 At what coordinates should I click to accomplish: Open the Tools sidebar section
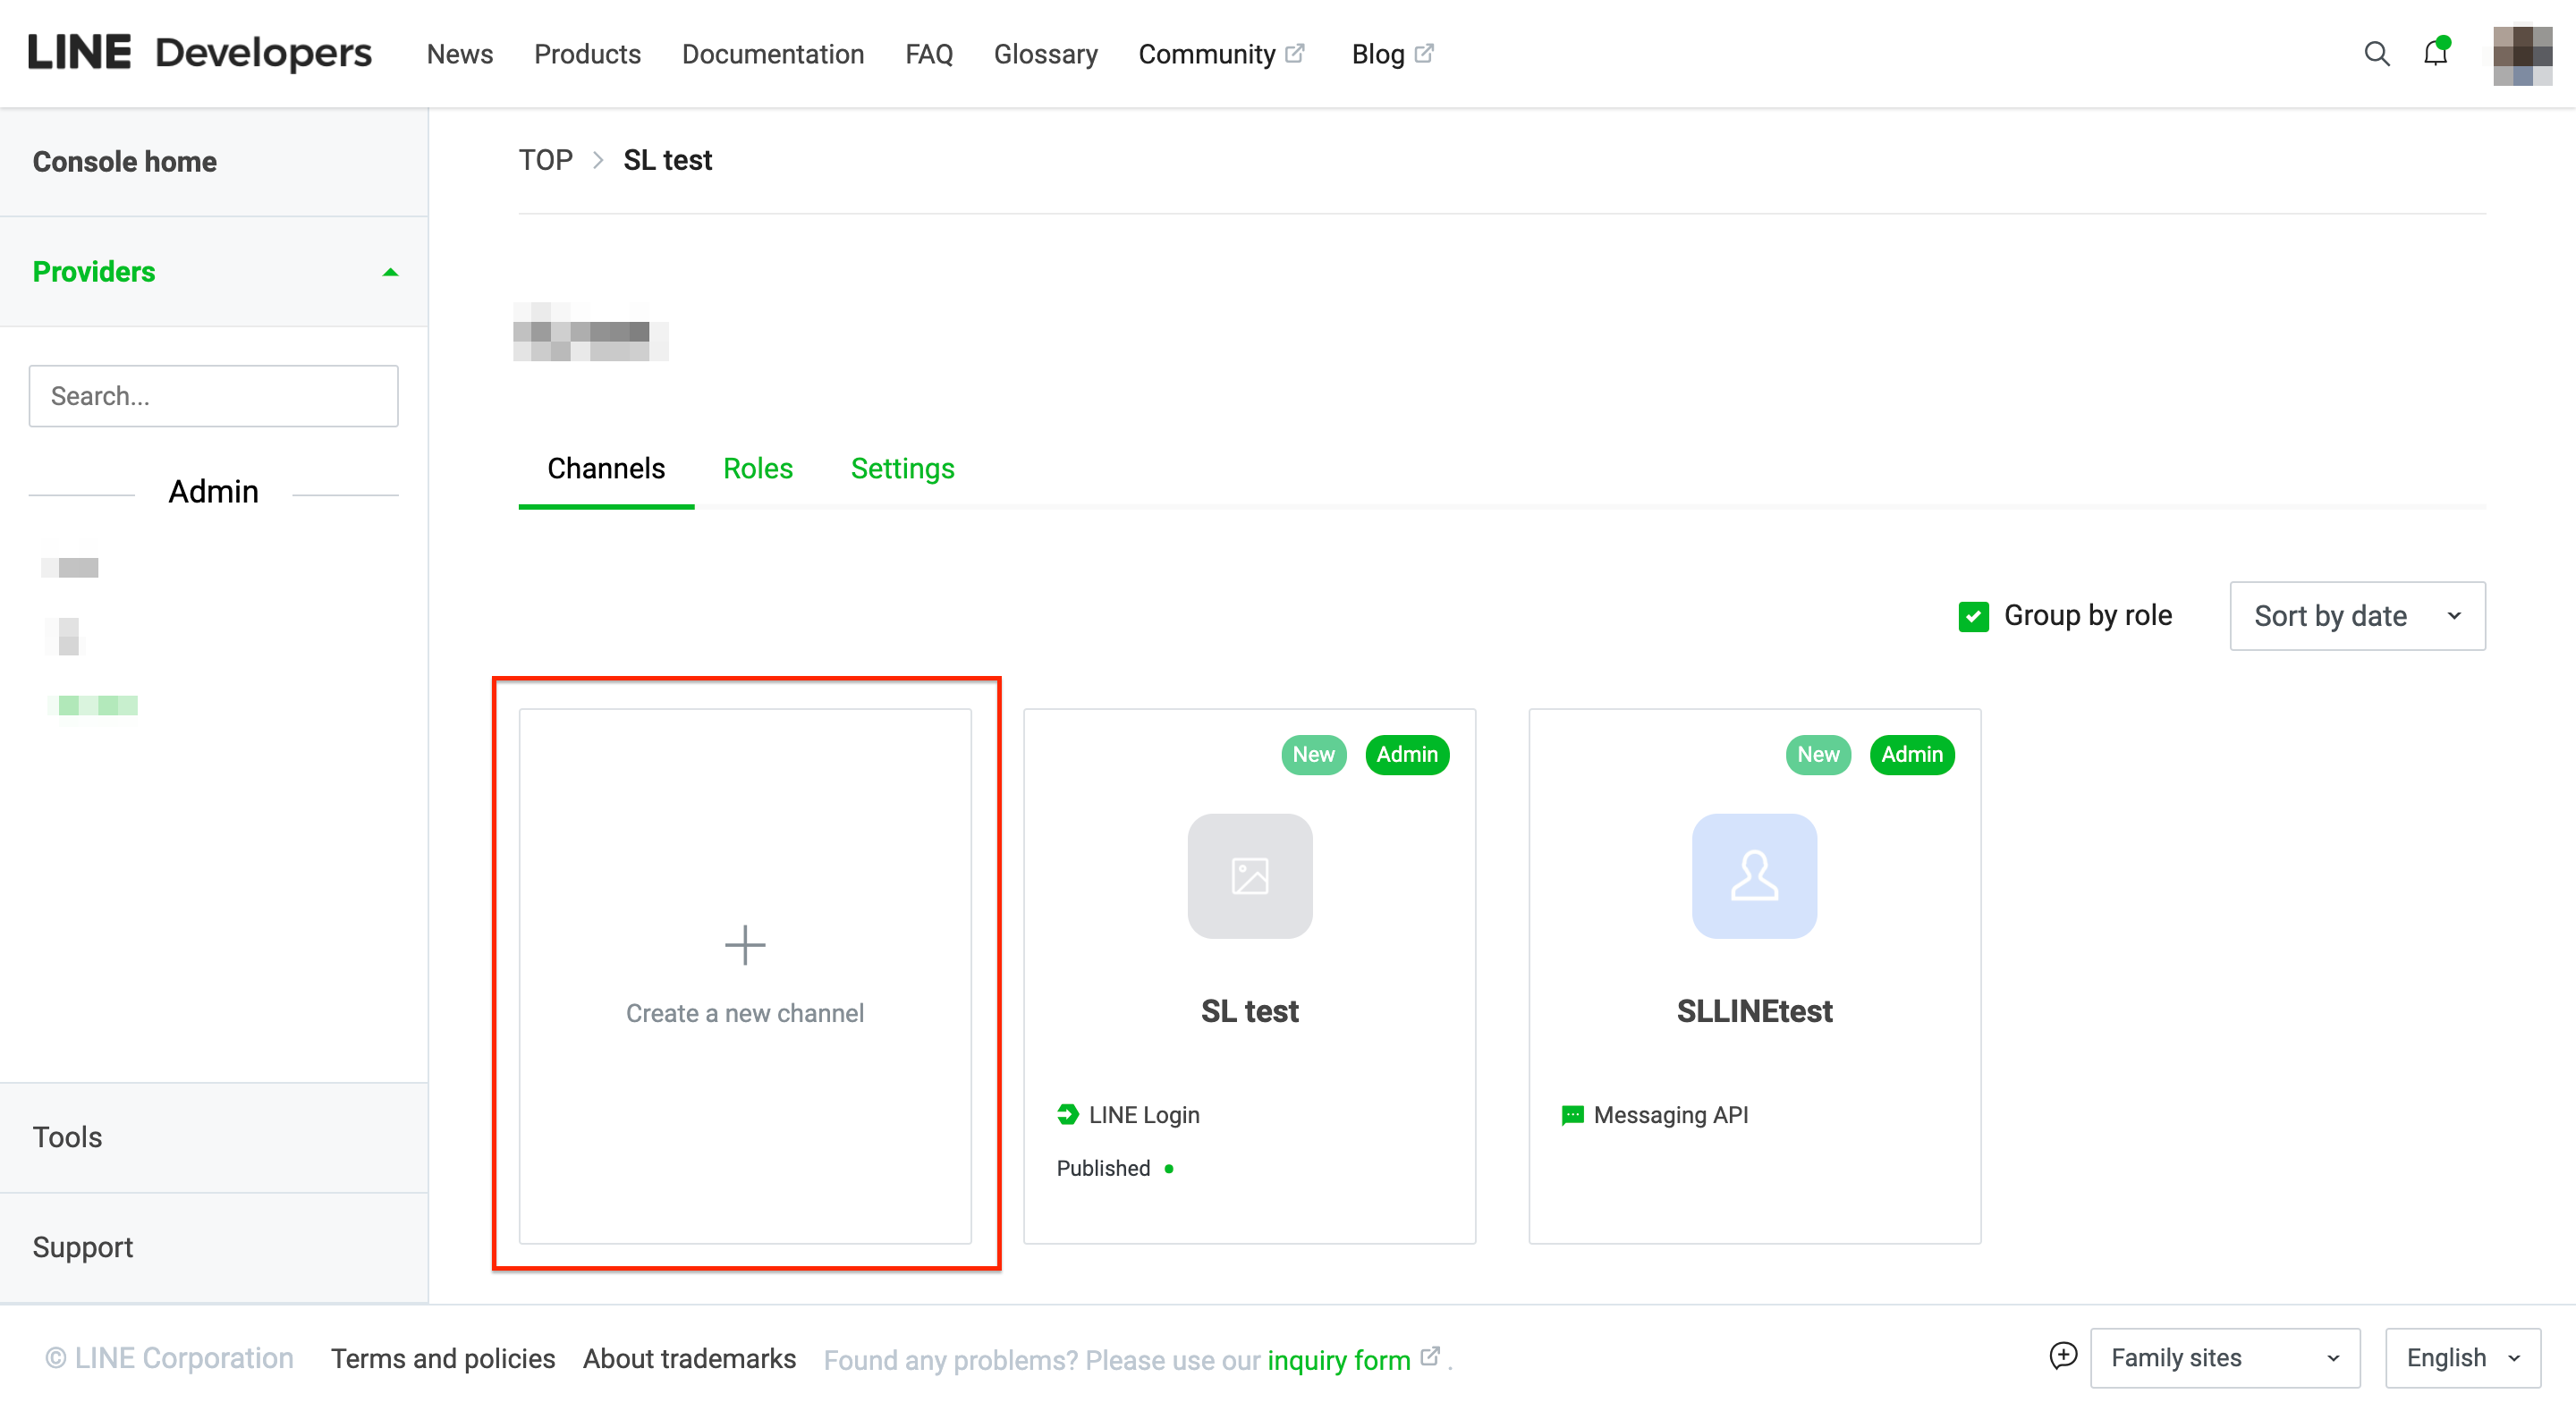(214, 1137)
